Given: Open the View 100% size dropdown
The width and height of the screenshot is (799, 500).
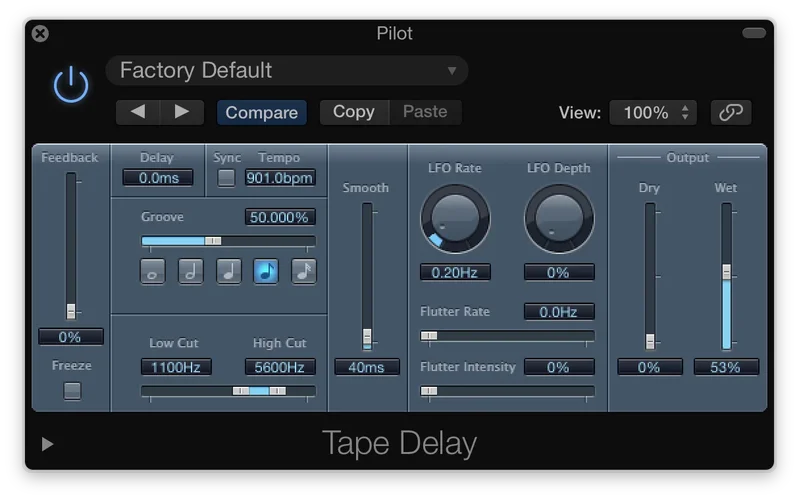Looking at the screenshot, I should (653, 112).
